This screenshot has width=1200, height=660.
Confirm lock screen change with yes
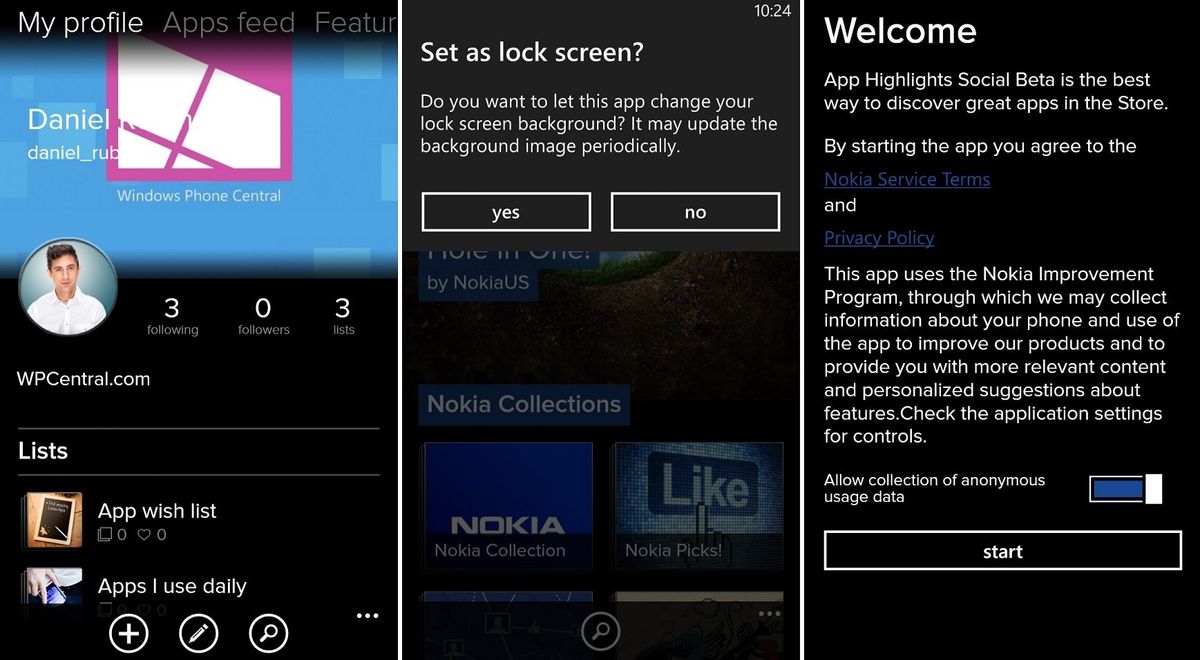click(505, 212)
